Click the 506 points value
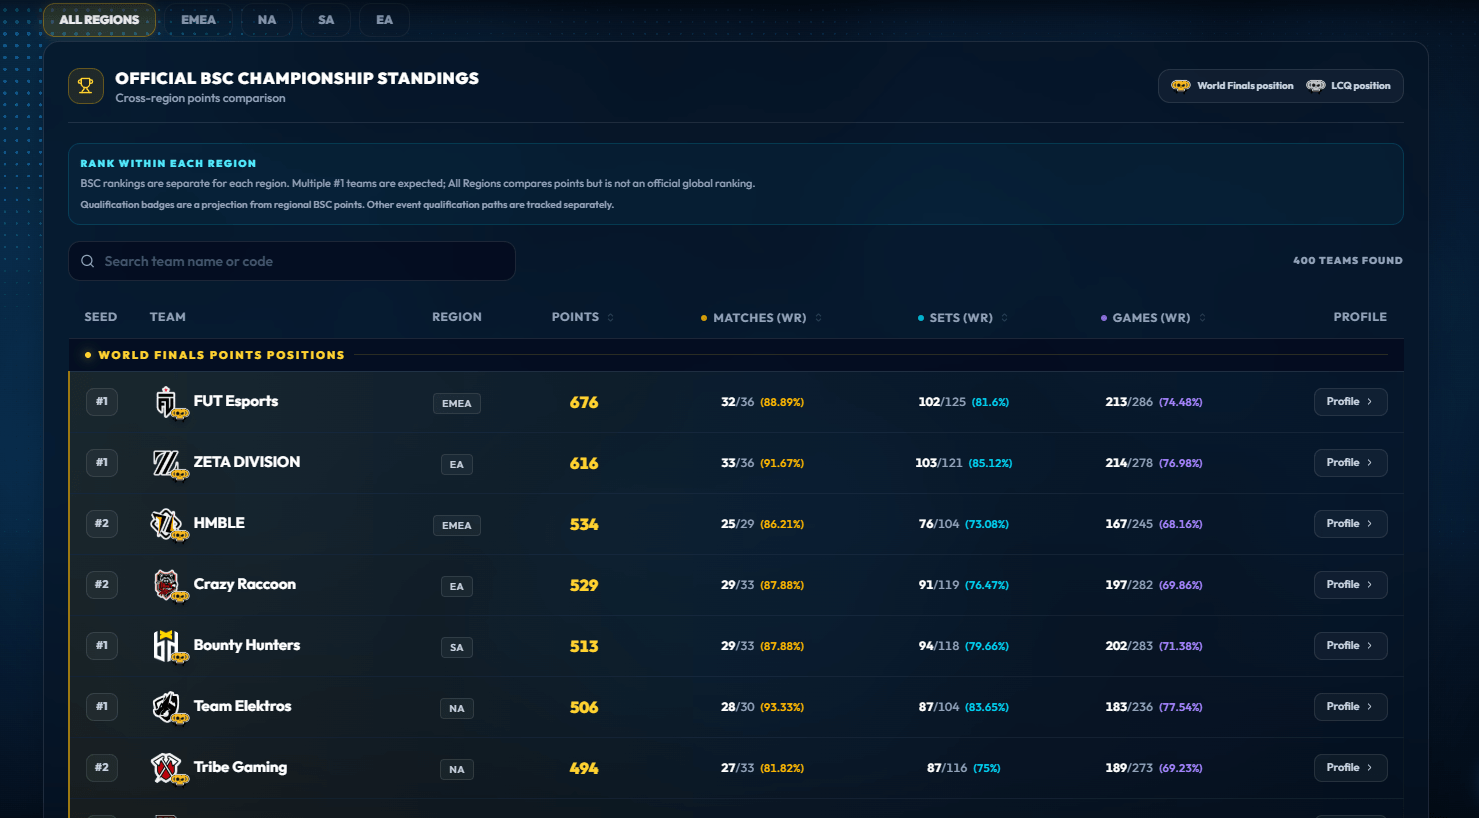The width and height of the screenshot is (1479, 818). (584, 707)
